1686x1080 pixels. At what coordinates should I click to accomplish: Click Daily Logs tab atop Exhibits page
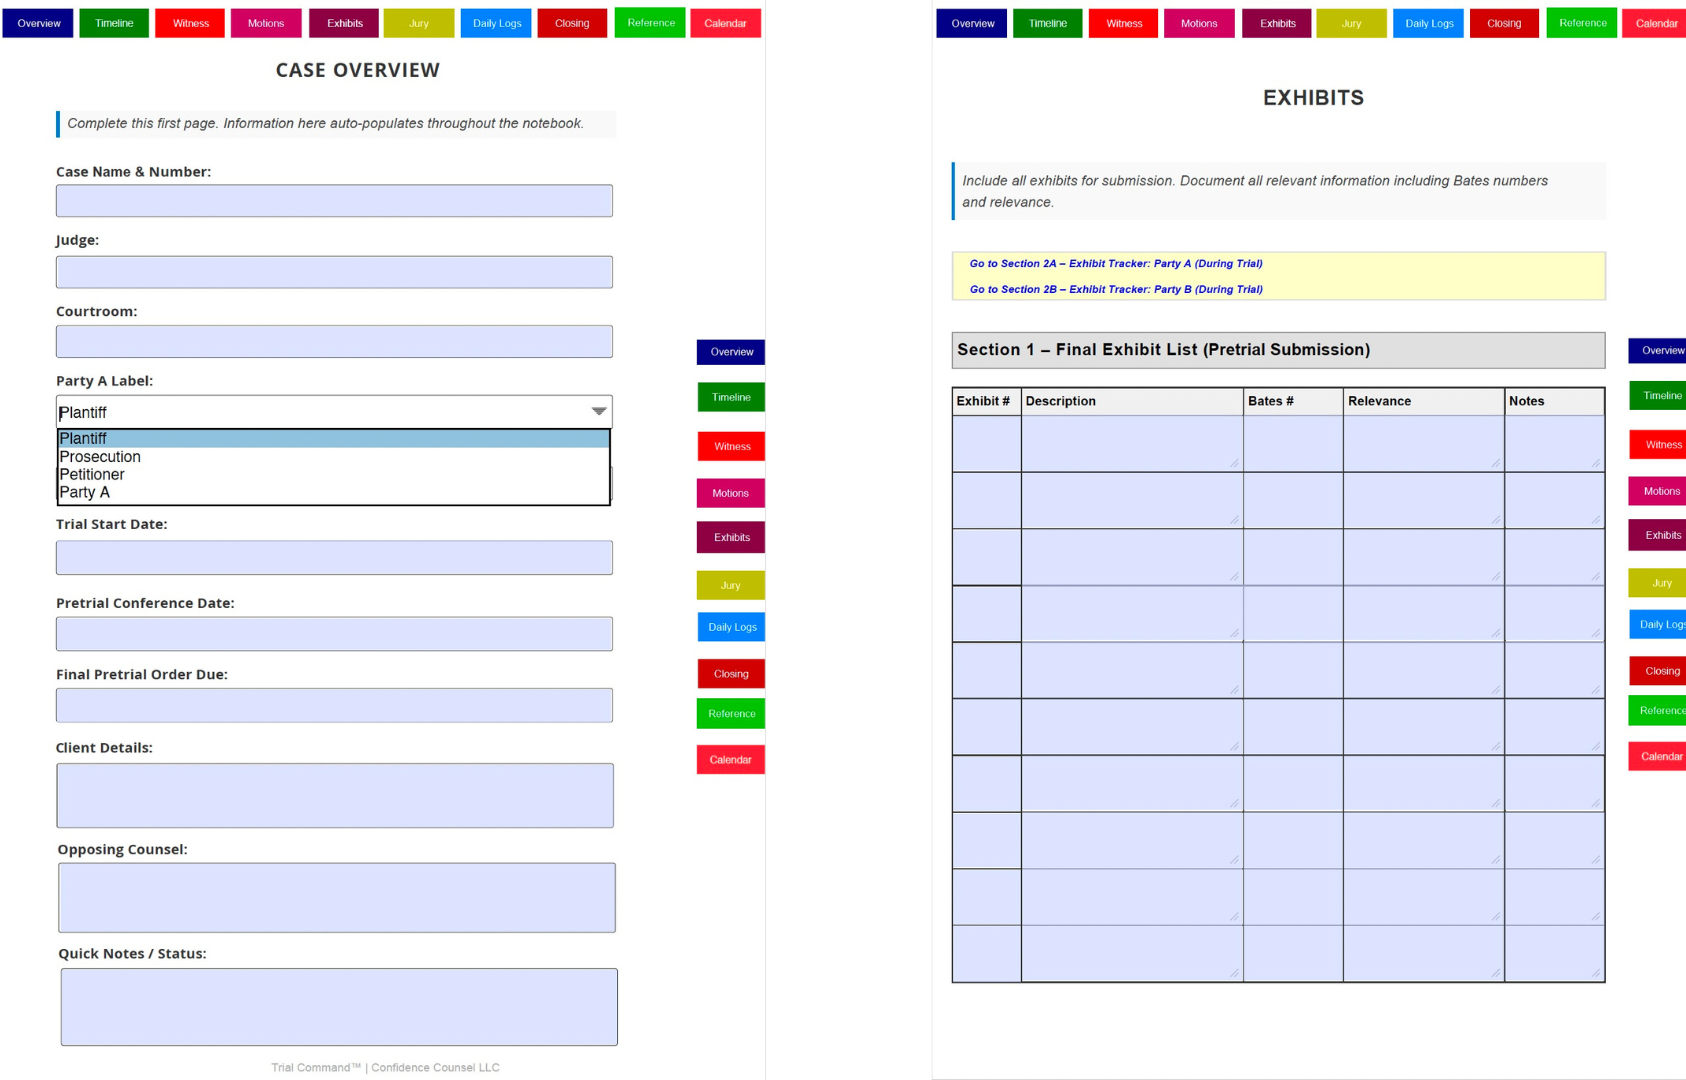pos(1429,23)
